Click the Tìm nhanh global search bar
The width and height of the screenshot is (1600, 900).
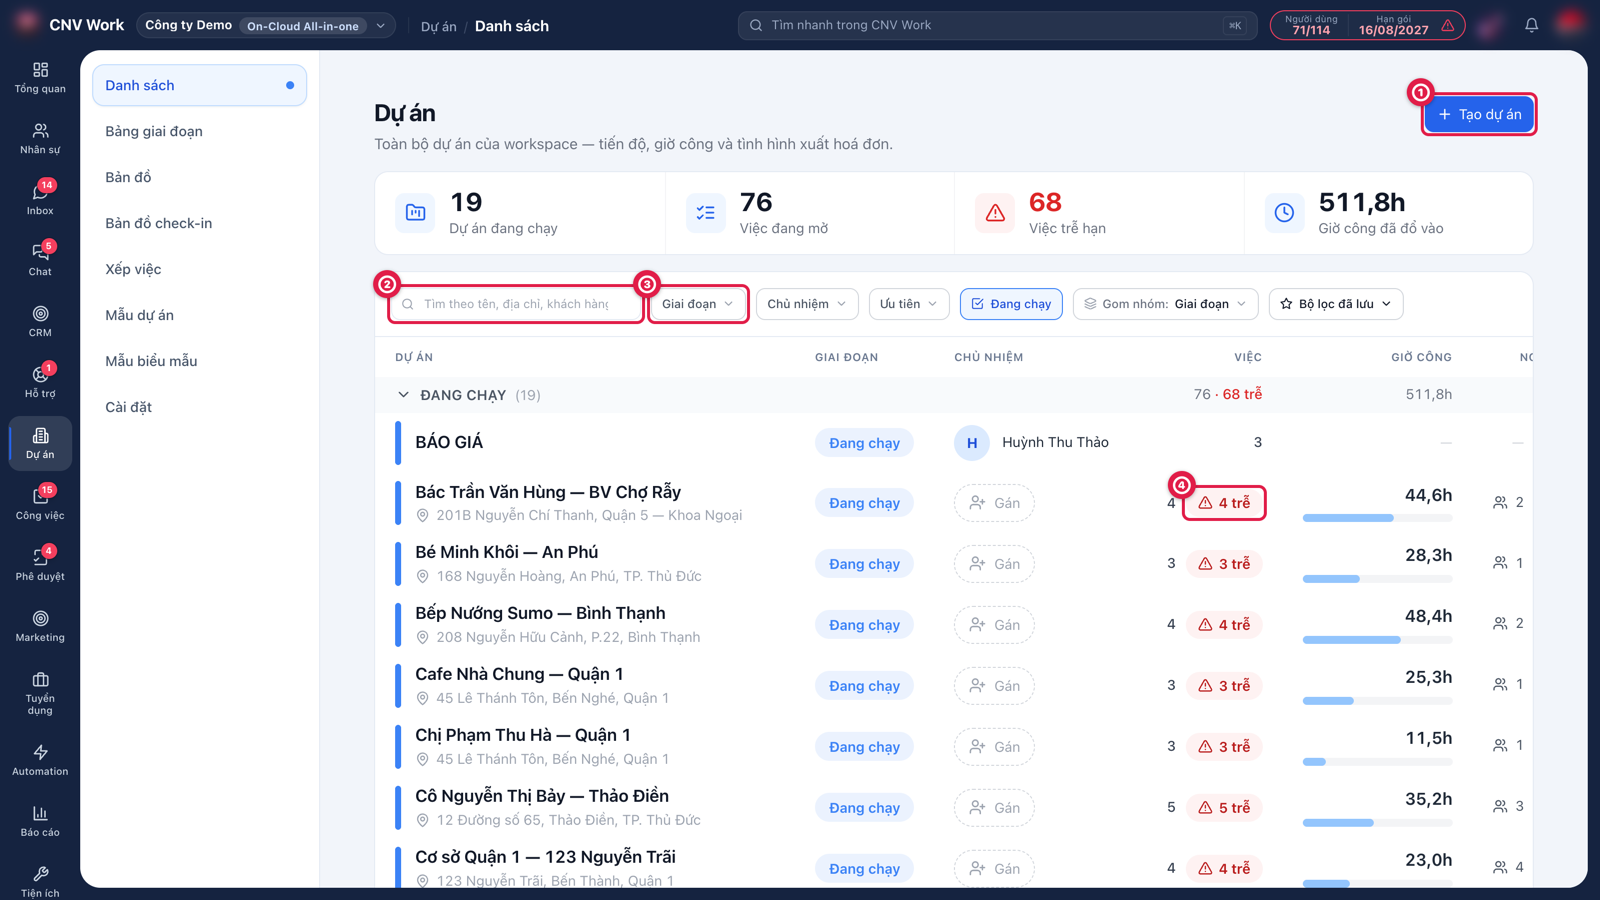pos(997,25)
